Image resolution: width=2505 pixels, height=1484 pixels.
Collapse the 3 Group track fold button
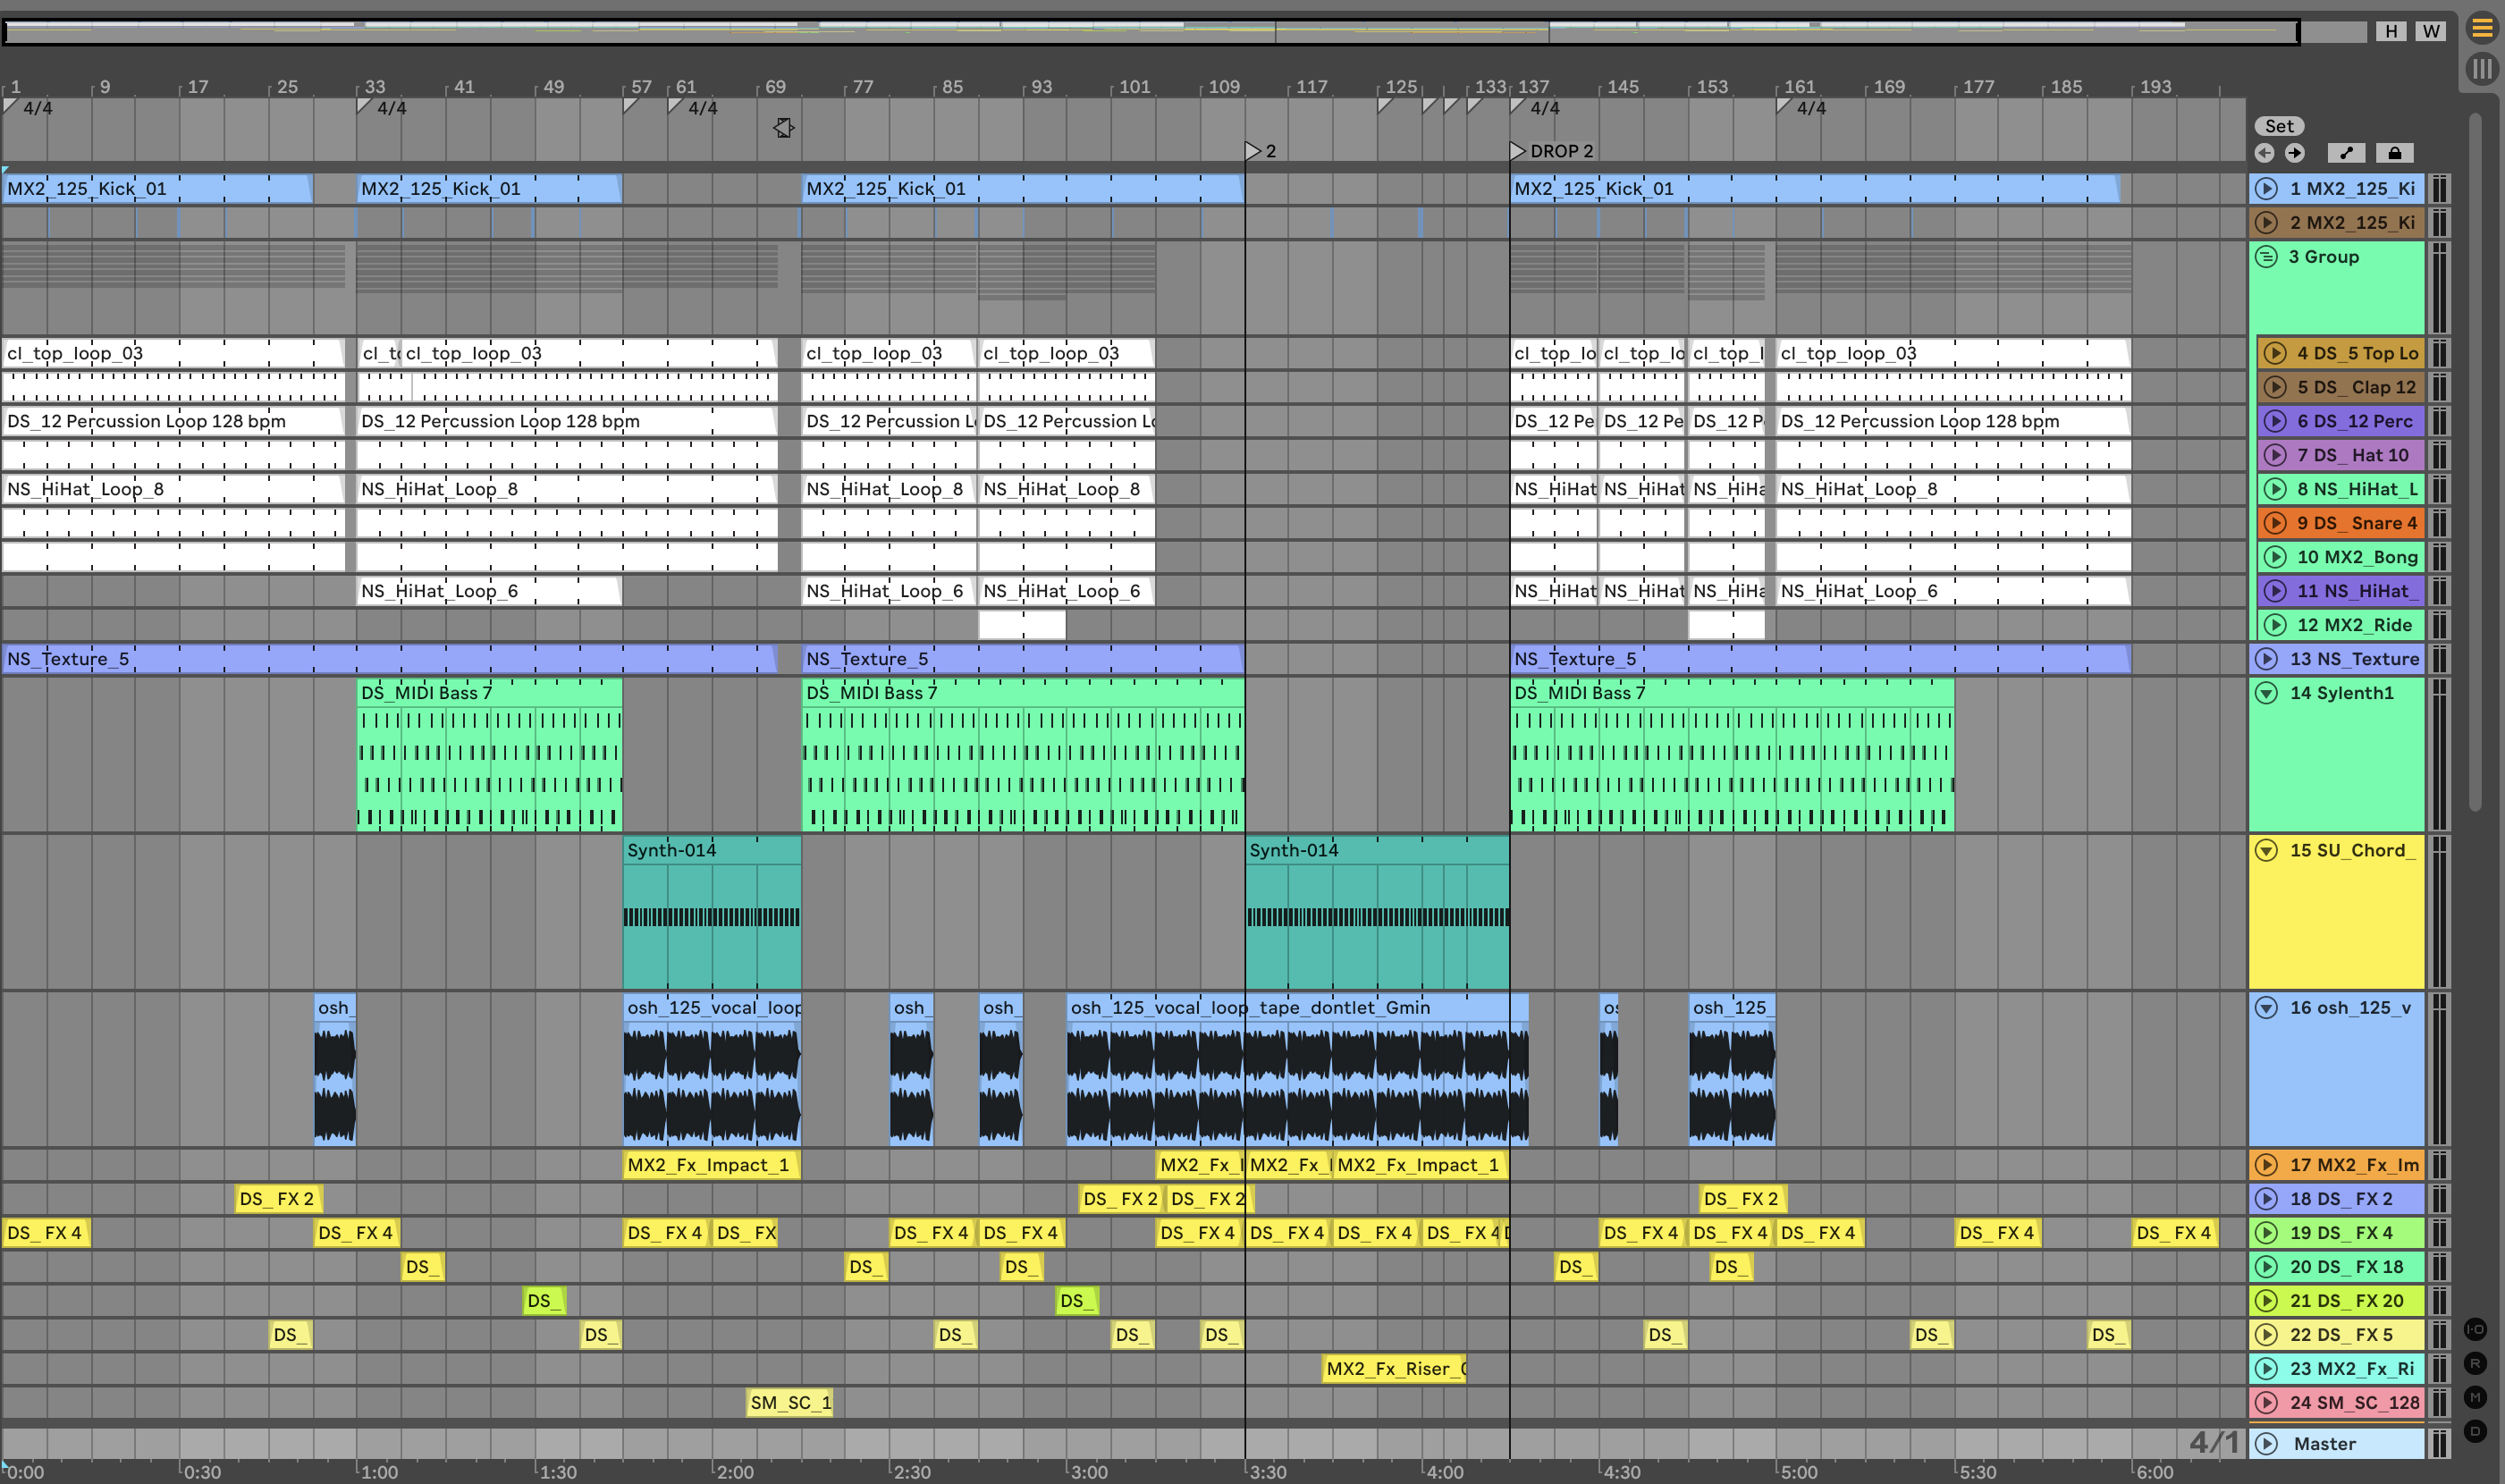2266,257
